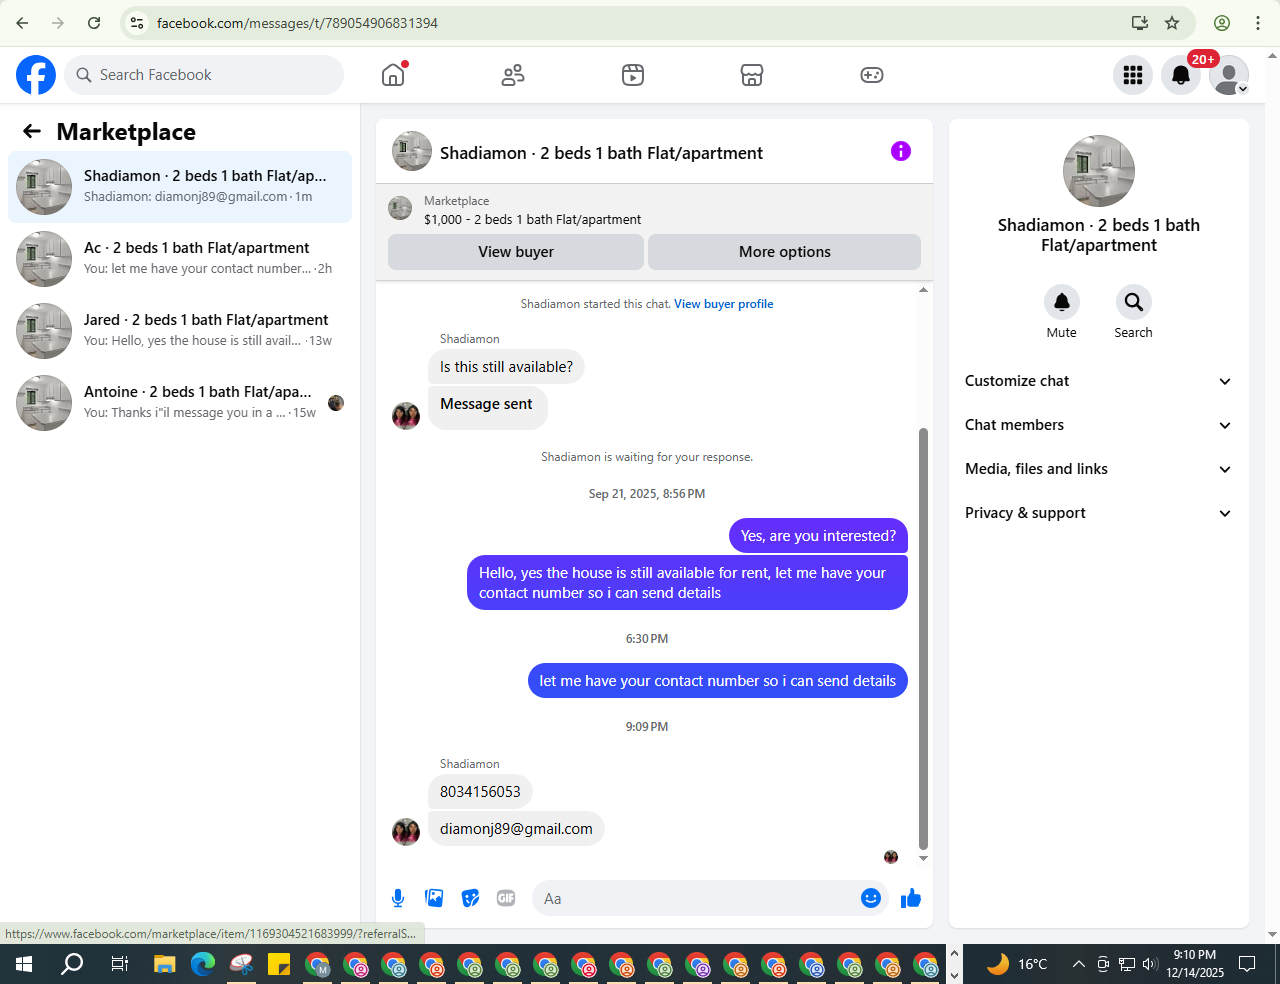Send a voice clip using microphone icon
Screen dimensions: 1280x984
(398, 898)
